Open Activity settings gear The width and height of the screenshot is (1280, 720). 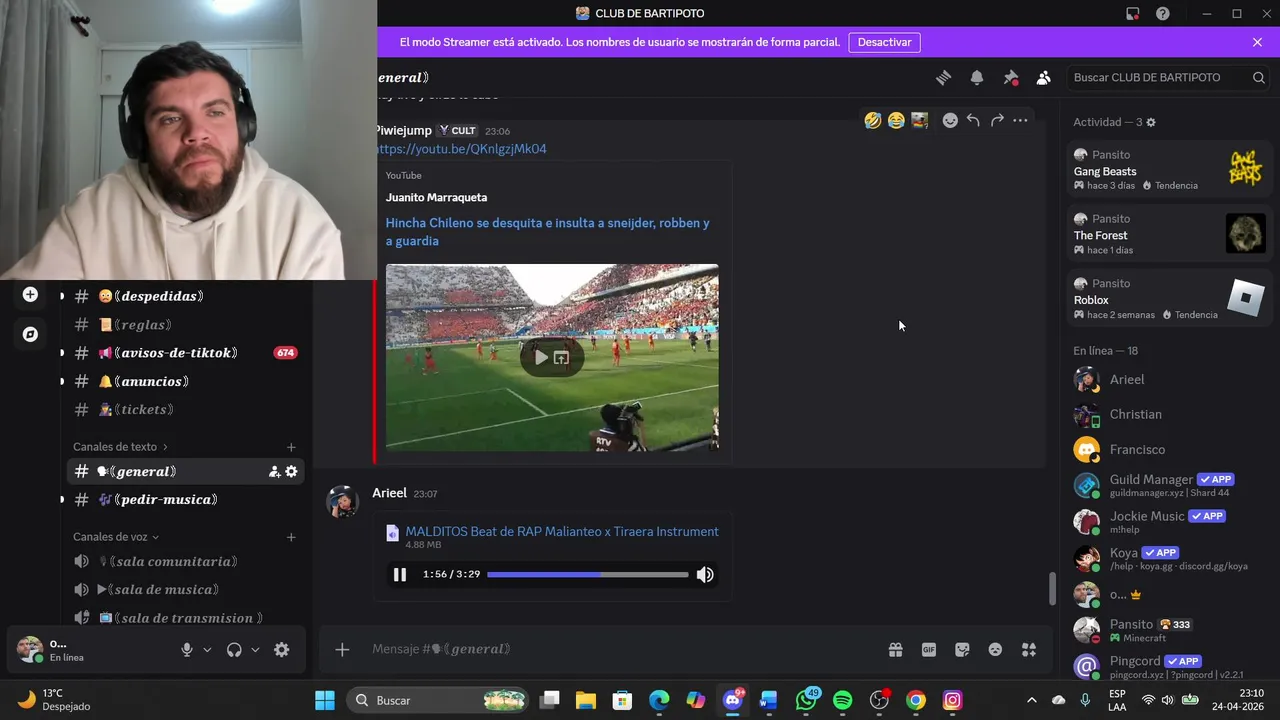pyautogui.click(x=1151, y=122)
